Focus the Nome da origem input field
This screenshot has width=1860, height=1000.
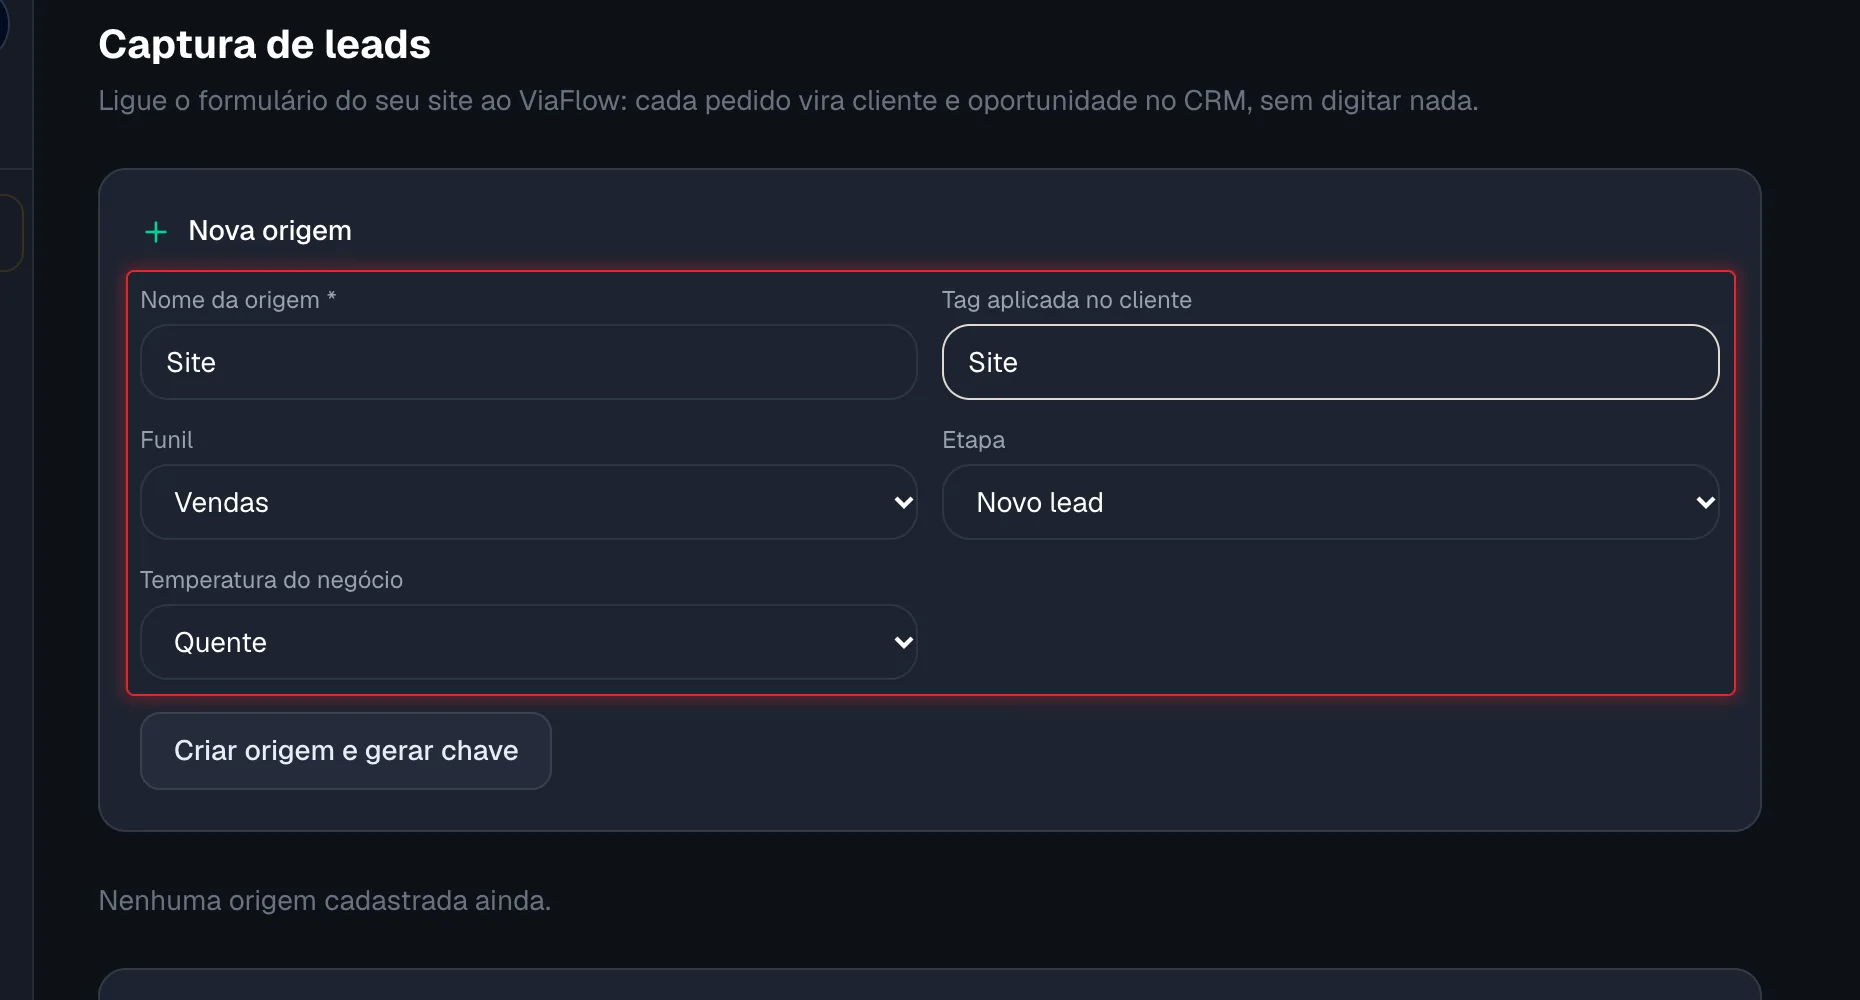coord(529,362)
